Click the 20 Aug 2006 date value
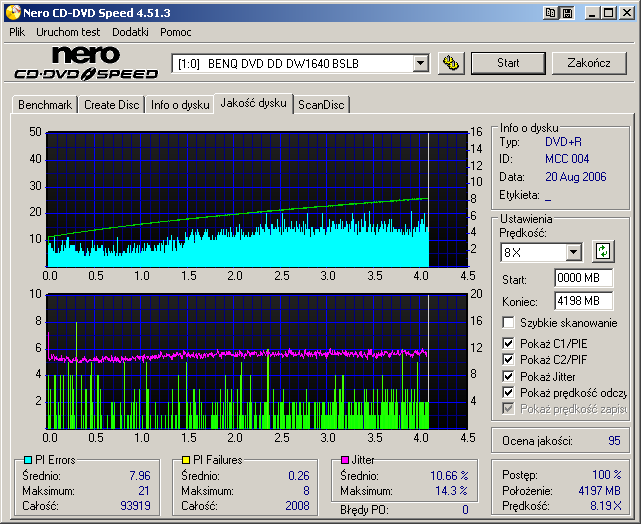Screen dimensions: 641x524 (x=576, y=177)
